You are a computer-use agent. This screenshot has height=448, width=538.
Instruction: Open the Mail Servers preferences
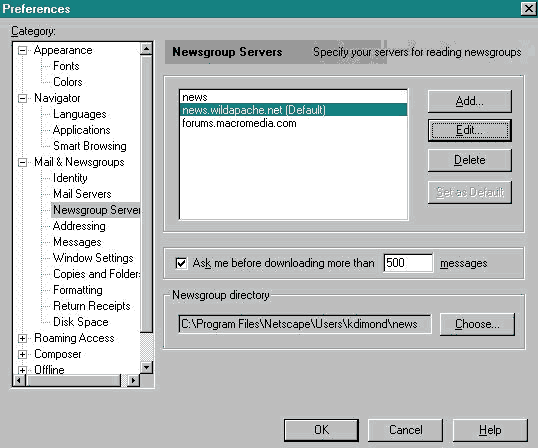[82, 194]
